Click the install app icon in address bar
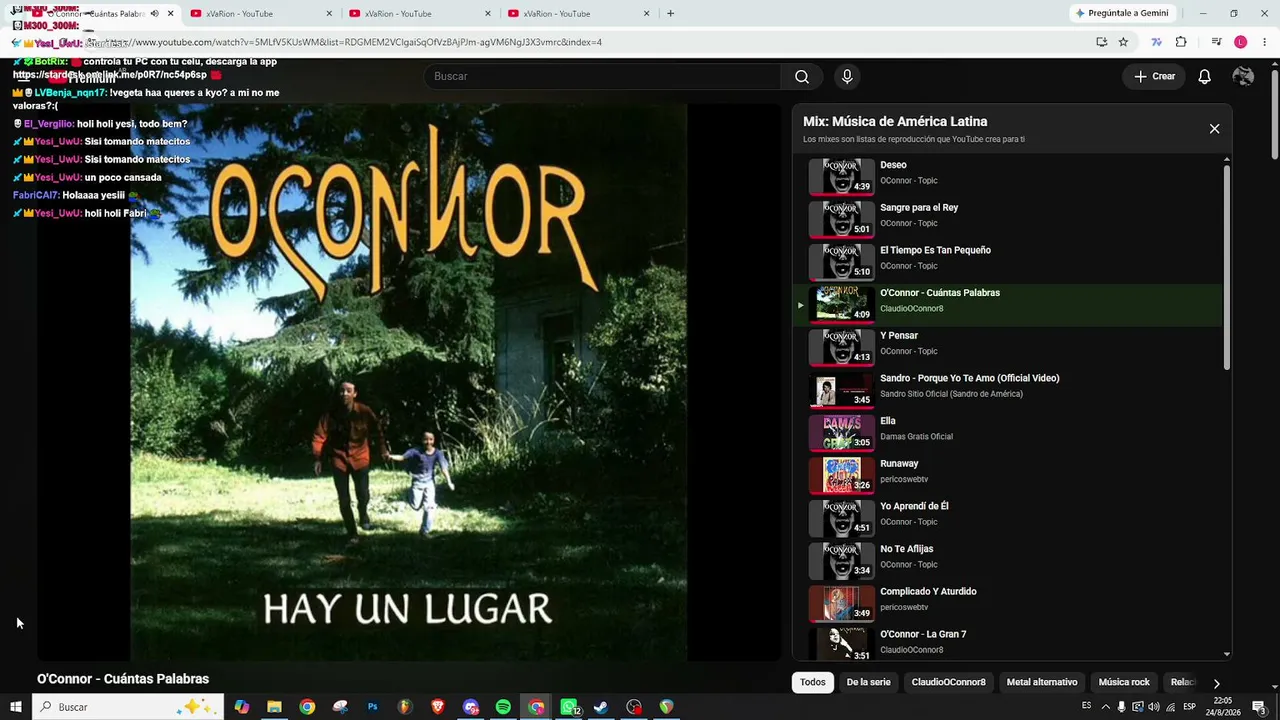The image size is (1280, 720). click(x=1101, y=42)
